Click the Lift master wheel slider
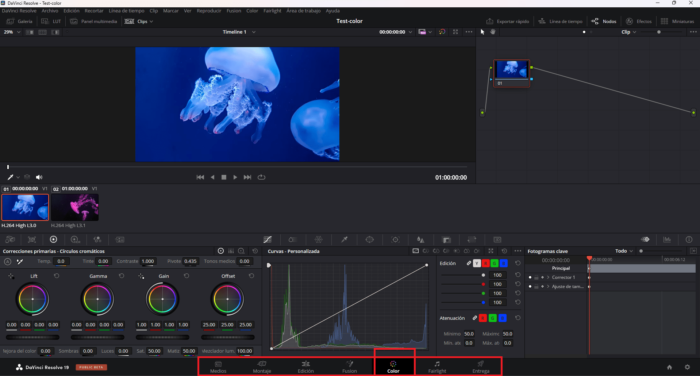This screenshot has width=700, height=376. (x=32, y=337)
